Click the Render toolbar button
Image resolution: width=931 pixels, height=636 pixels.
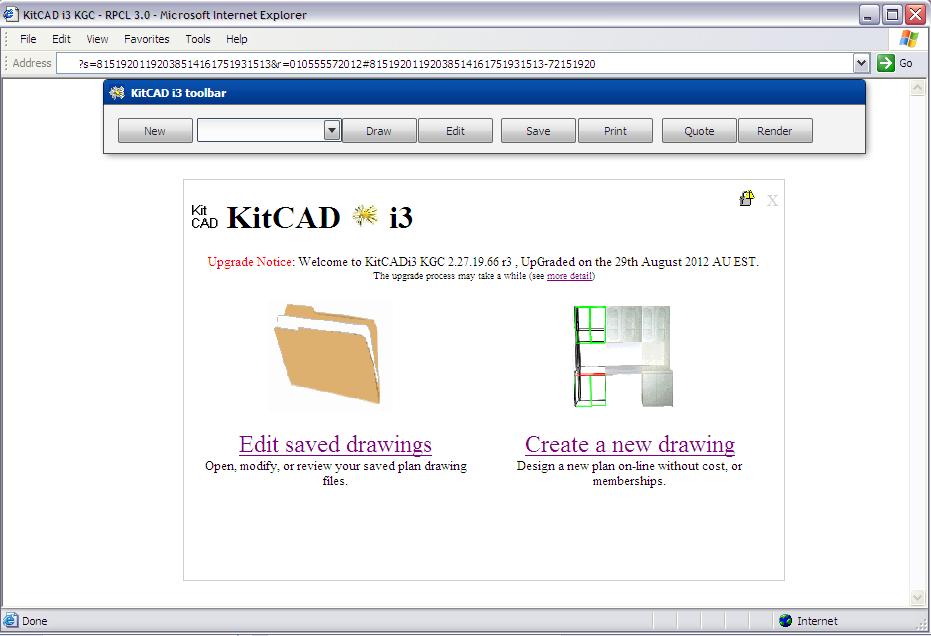pos(775,131)
